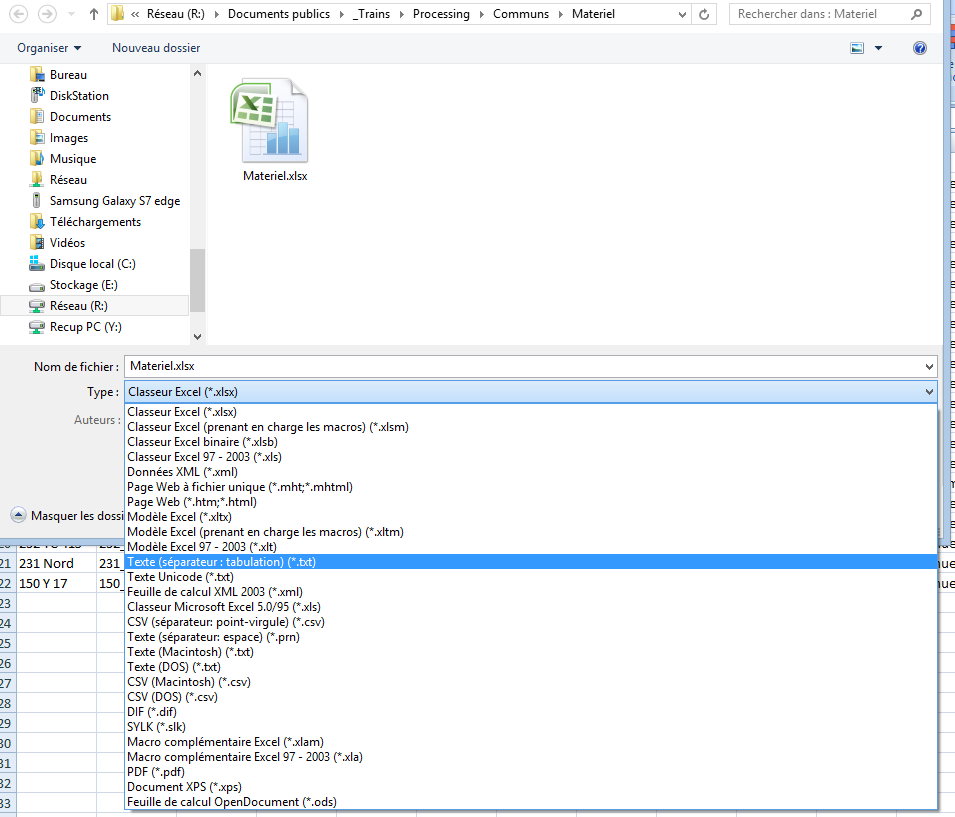Open the help question mark icon

click(920, 48)
